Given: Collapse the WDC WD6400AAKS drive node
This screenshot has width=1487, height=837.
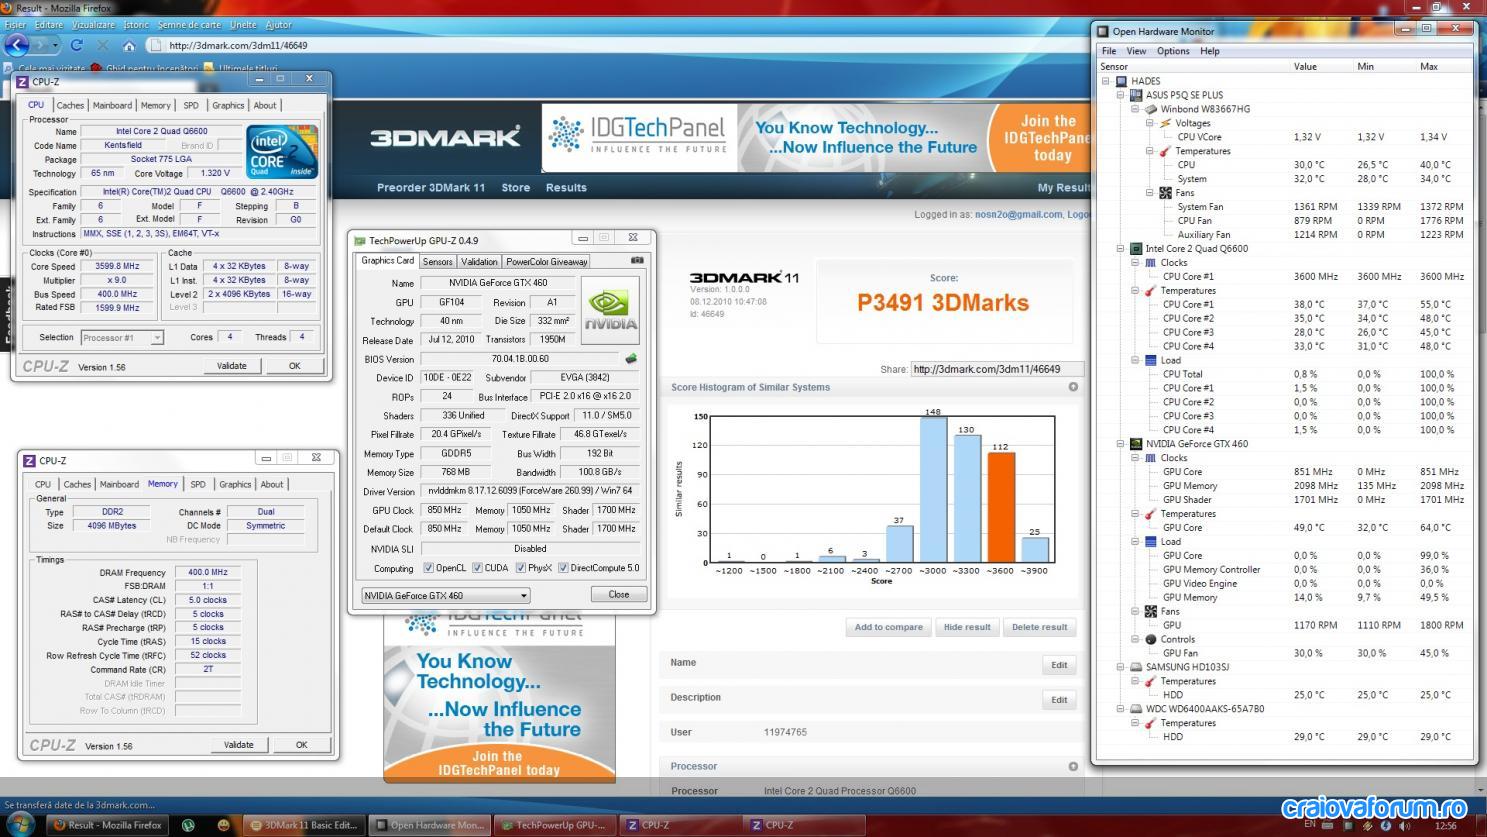Looking at the screenshot, I should click(x=1120, y=709).
